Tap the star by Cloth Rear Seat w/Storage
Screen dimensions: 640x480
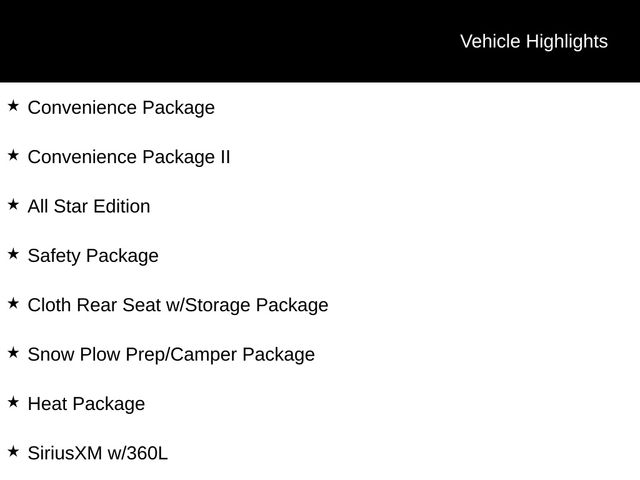(x=12, y=303)
